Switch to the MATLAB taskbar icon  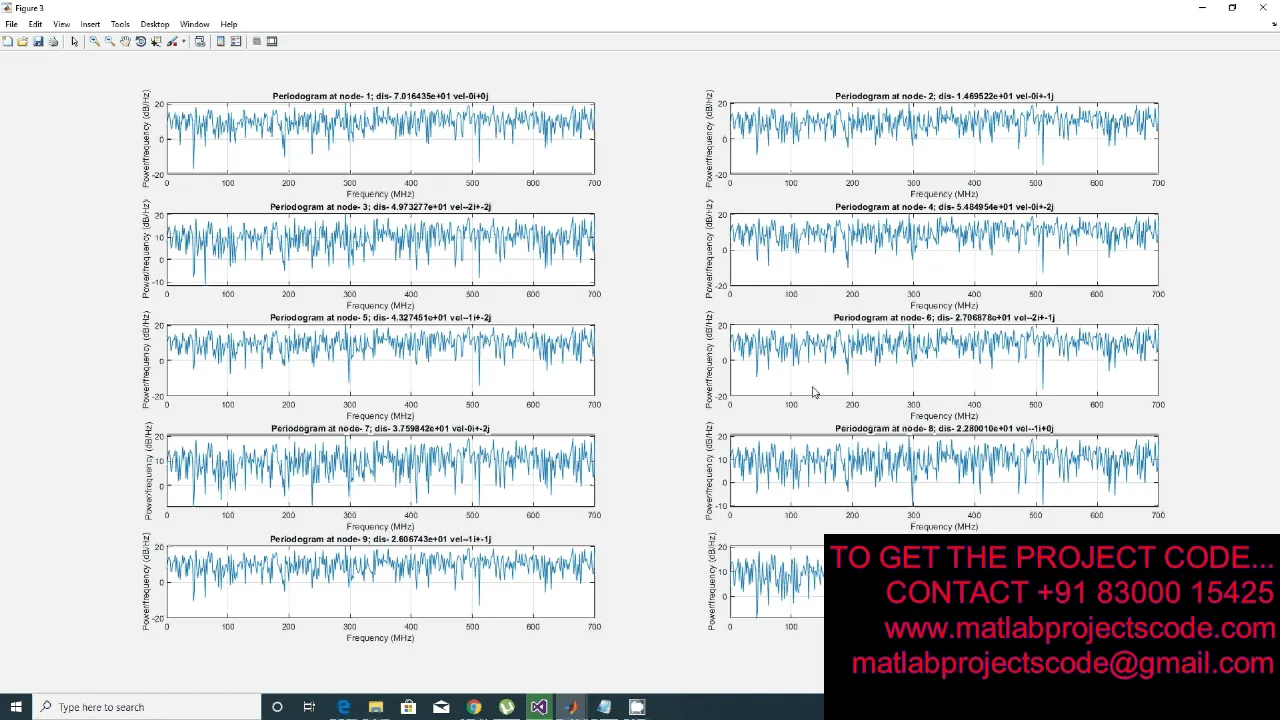(x=571, y=707)
